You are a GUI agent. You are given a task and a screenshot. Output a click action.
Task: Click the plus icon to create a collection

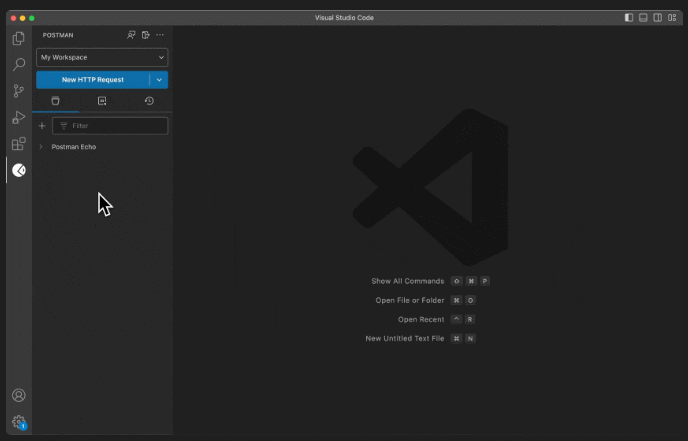click(42, 126)
